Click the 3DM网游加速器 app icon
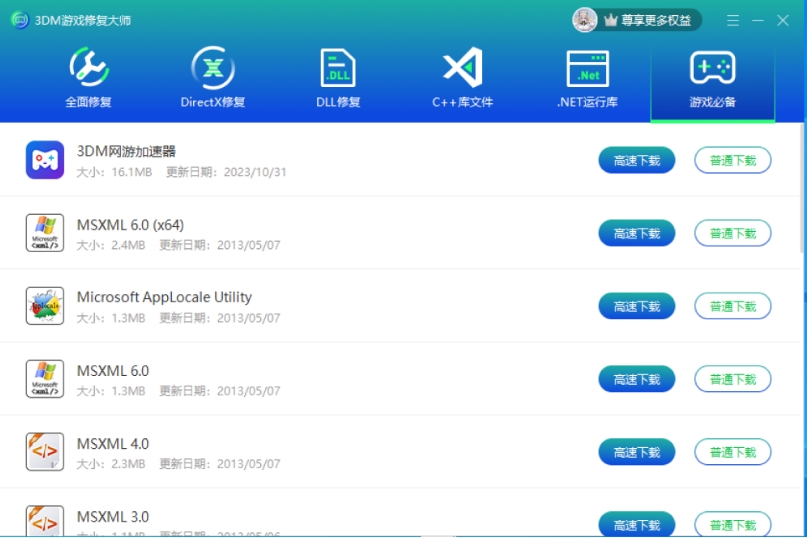The image size is (807, 538). tap(45, 160)
